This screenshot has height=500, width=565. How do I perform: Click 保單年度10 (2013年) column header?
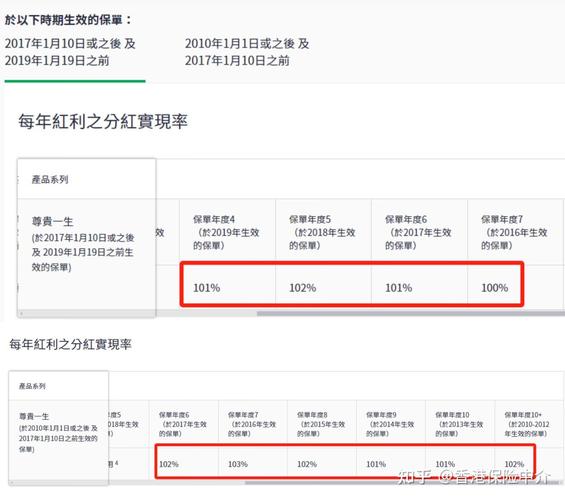tap(459, 424)
